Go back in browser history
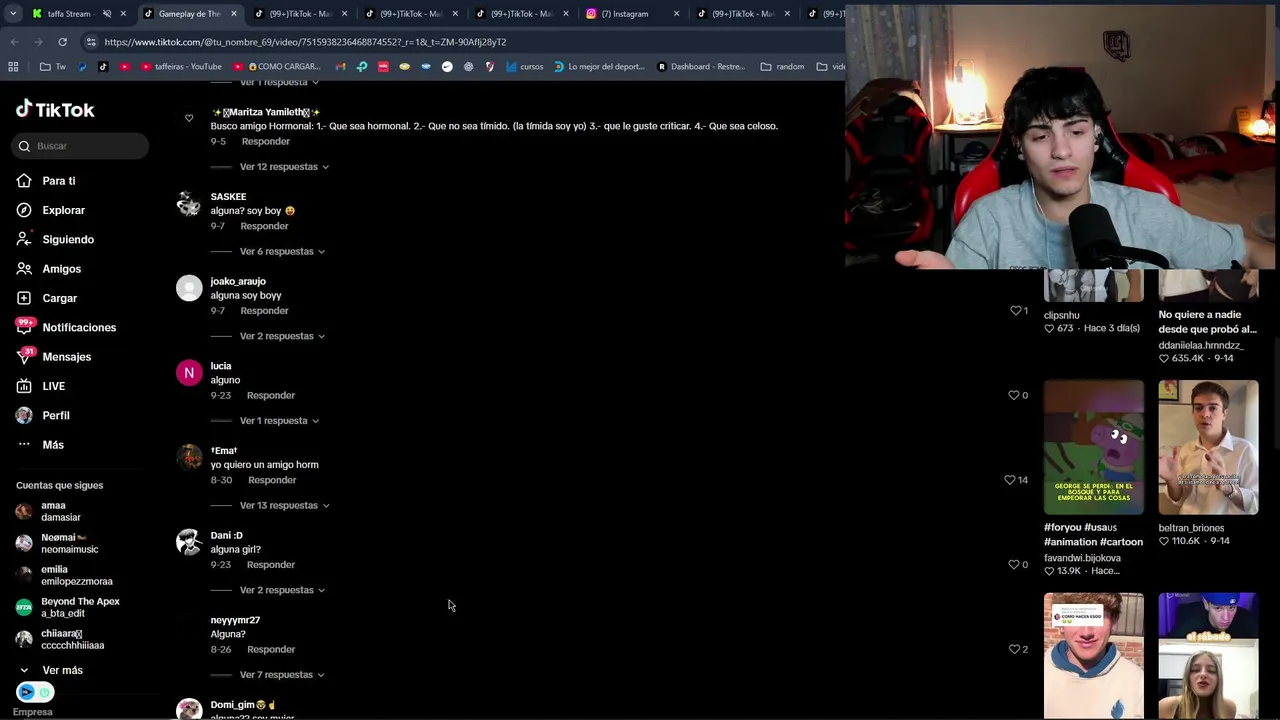The width and height of the screenshot is (1280, 720). 14,42
